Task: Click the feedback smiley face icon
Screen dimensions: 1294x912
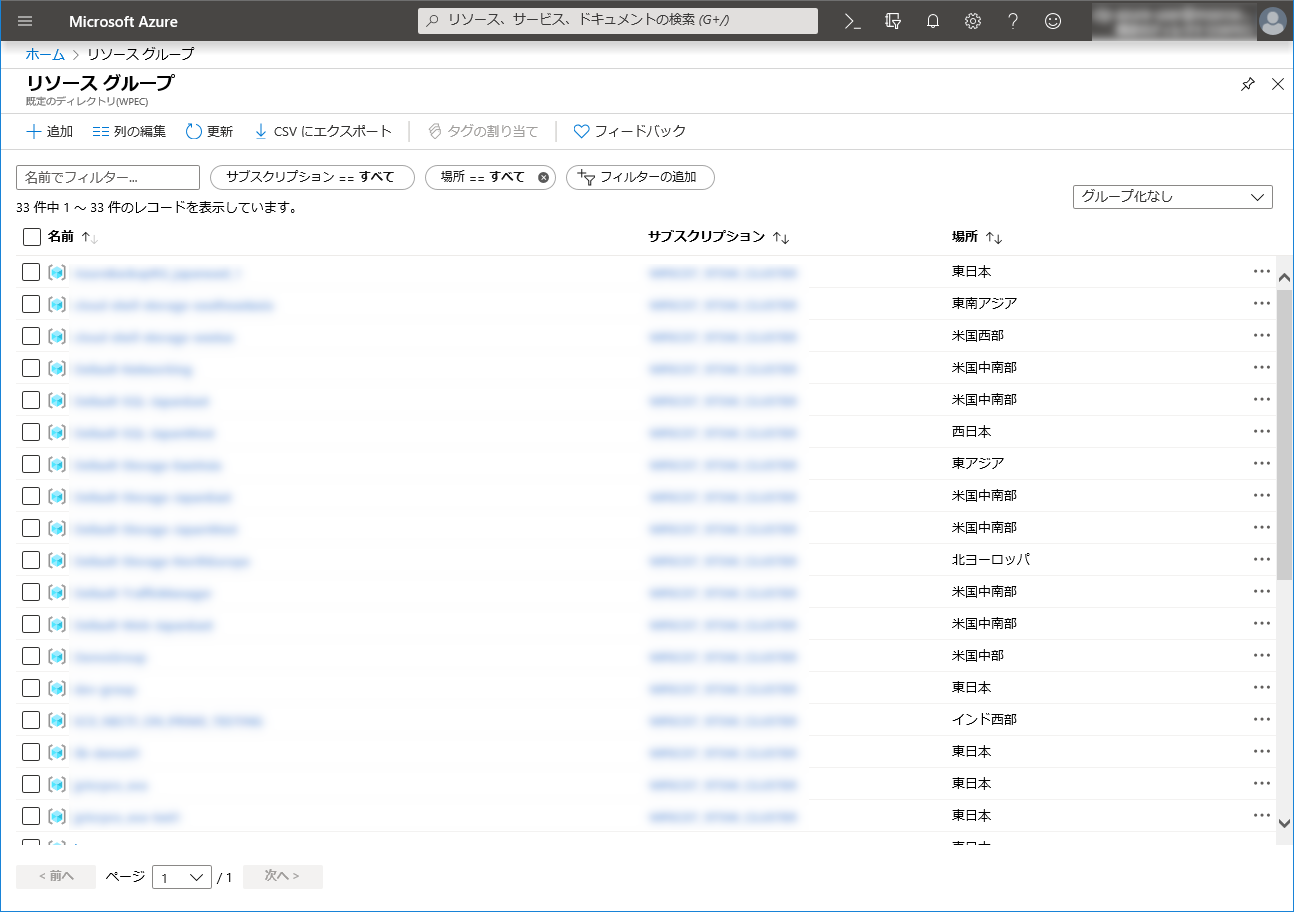Action: click(x=1053, y=21)
